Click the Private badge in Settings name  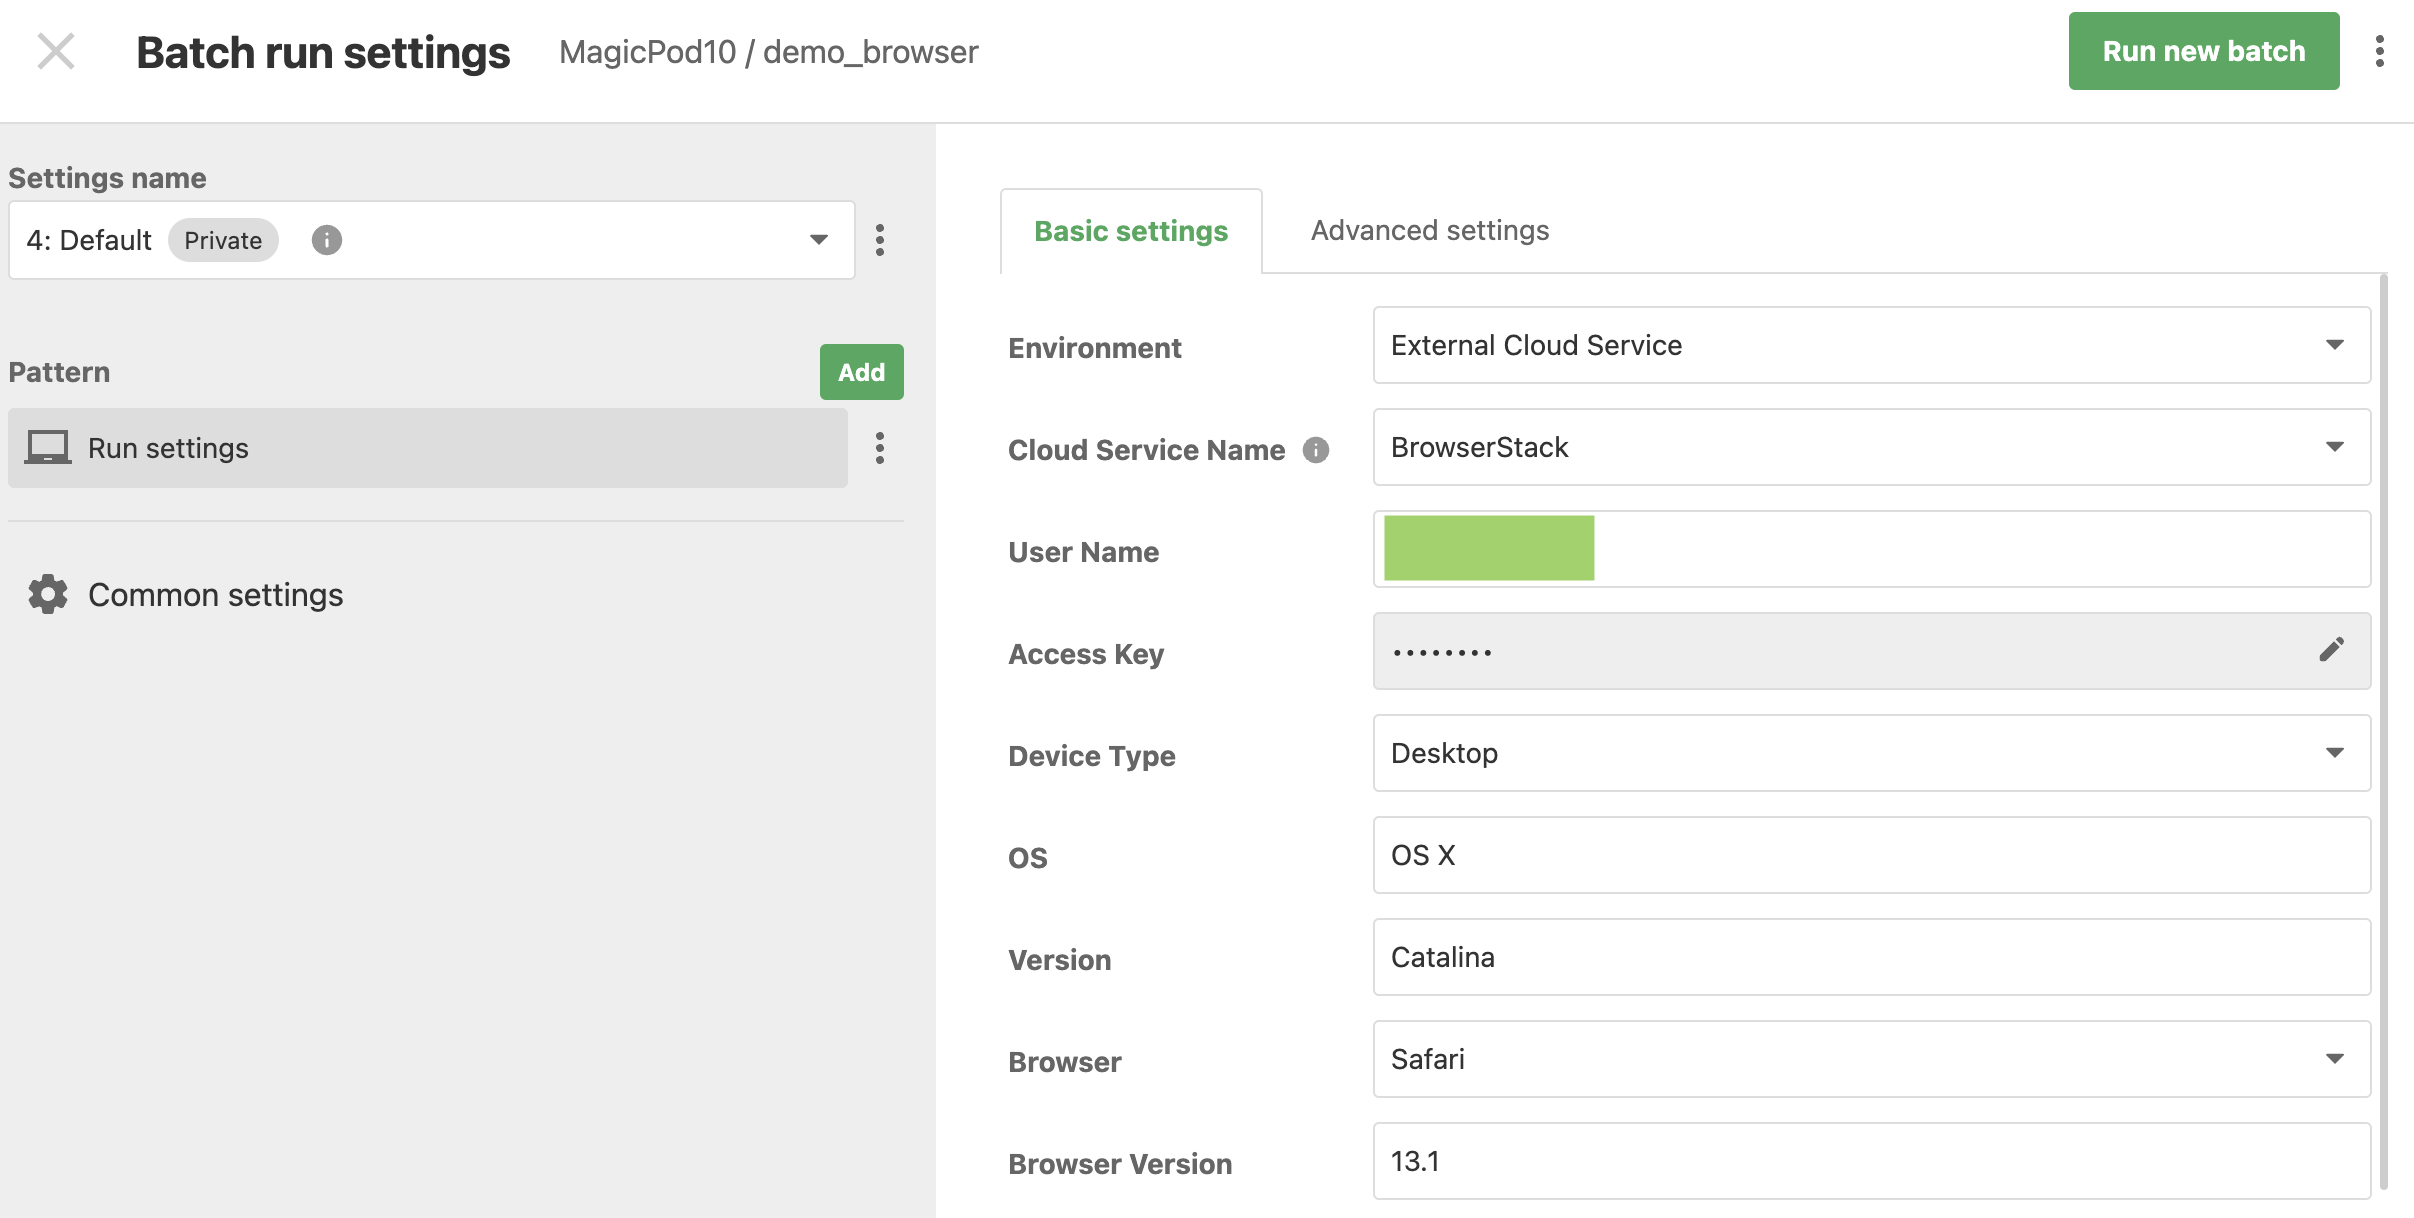(x=223, y=240)
